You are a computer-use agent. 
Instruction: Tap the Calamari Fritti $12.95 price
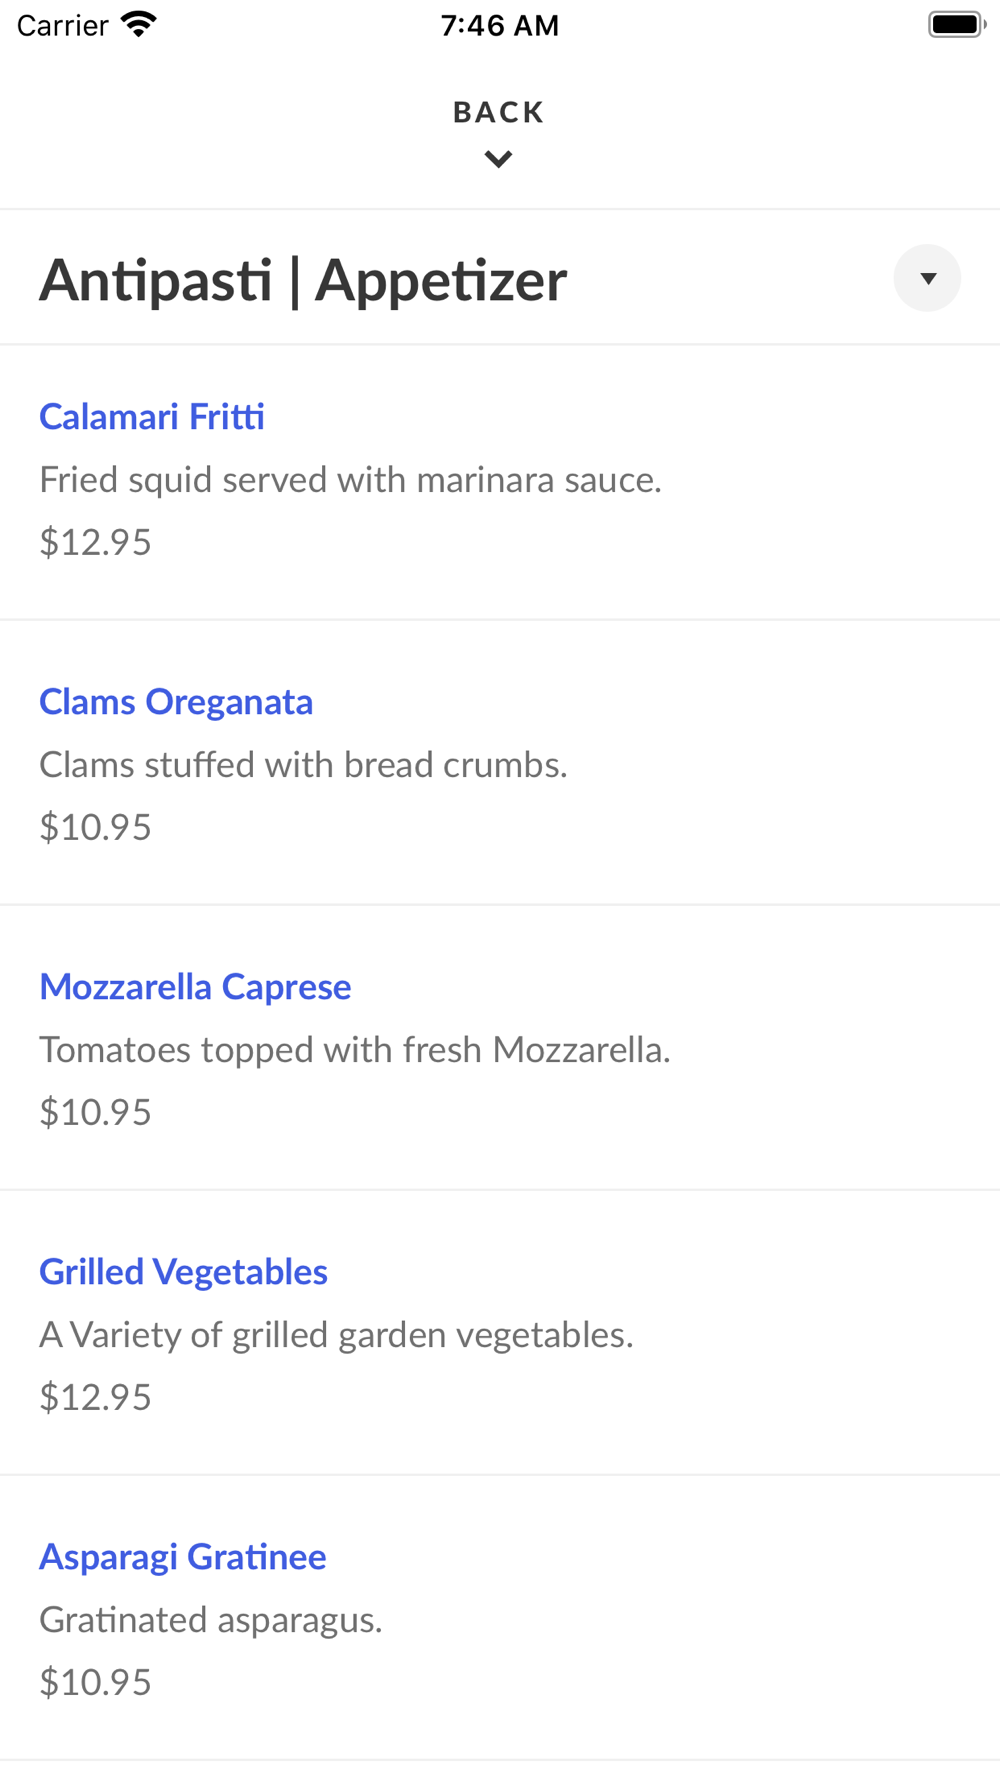(95, 542)
